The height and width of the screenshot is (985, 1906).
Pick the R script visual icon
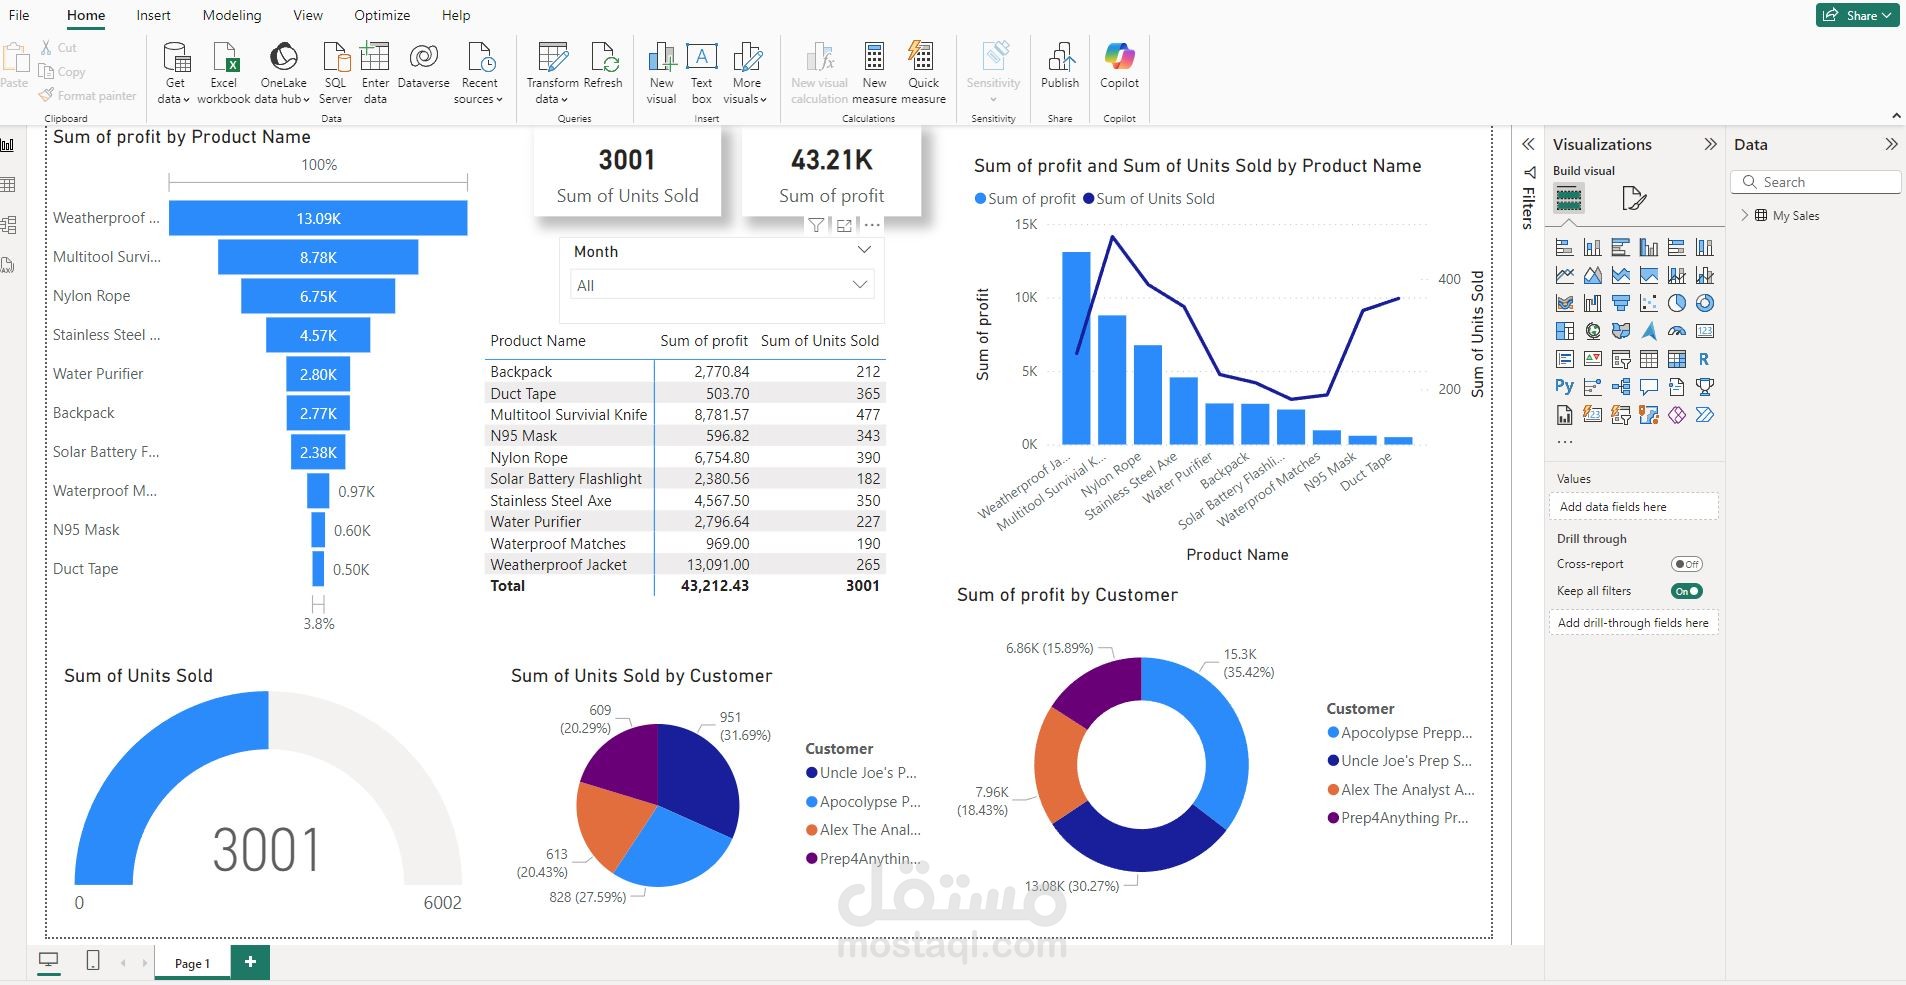pos(1705,360)
